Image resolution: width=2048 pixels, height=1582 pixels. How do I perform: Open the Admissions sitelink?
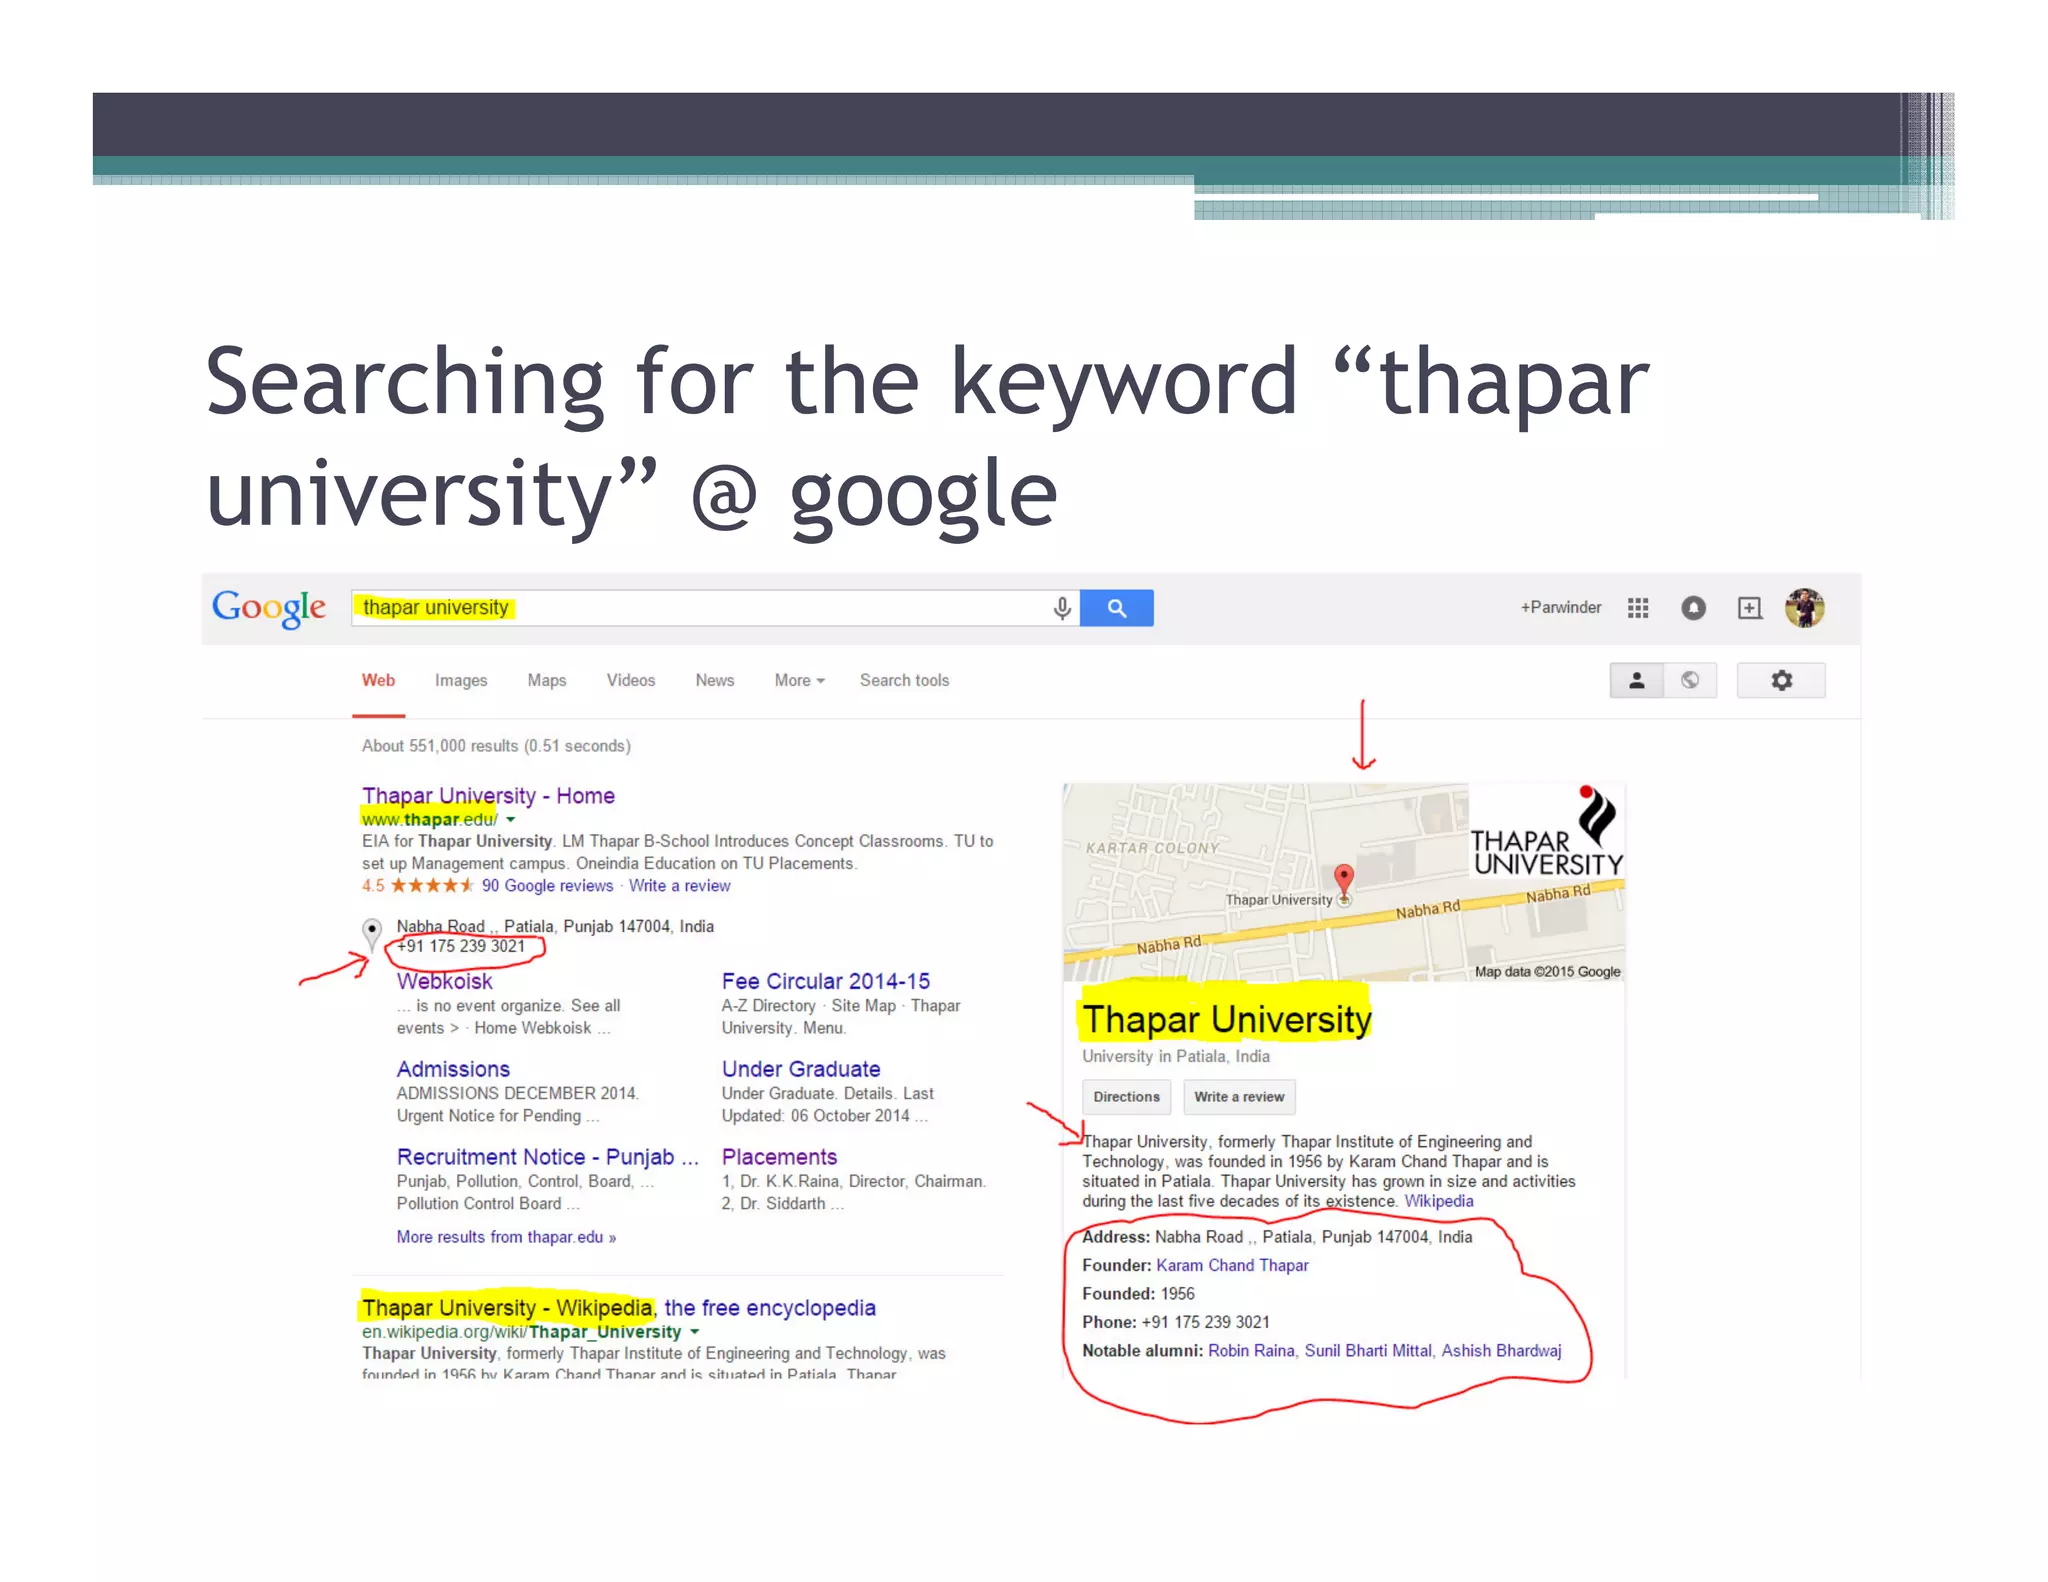tap(453, 1069)
